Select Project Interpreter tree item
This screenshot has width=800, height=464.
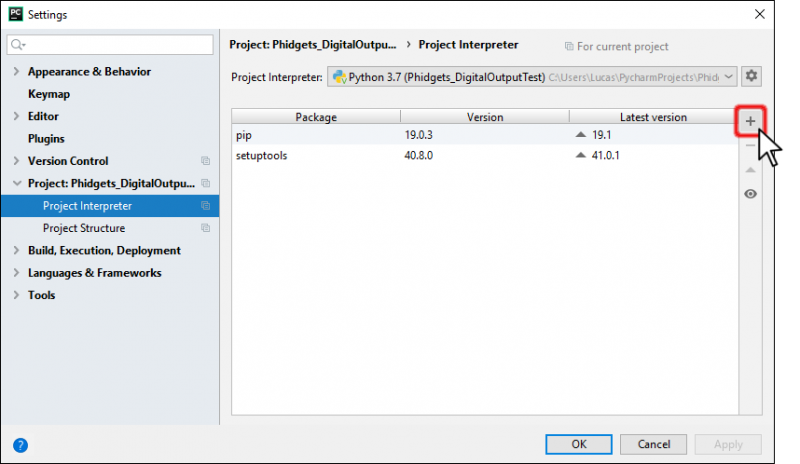pyautogui.click(x=110, y=206)
